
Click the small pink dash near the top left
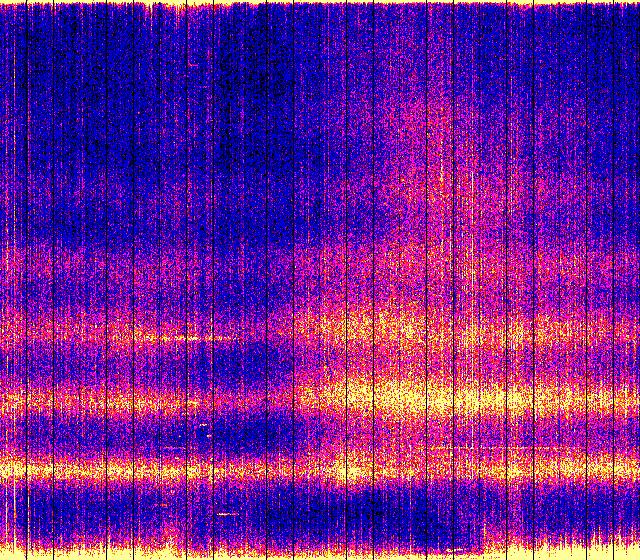click(x=192, y=63)
